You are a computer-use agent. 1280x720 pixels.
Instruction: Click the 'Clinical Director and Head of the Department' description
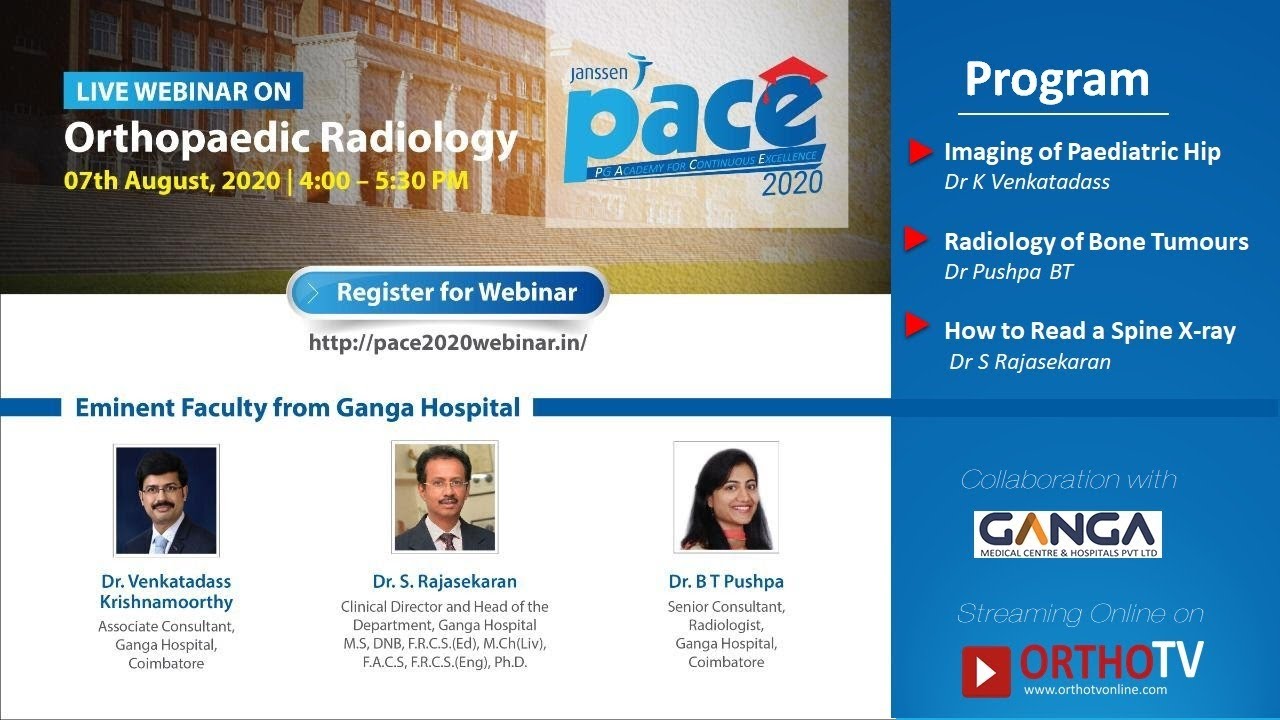click(445, 616)
